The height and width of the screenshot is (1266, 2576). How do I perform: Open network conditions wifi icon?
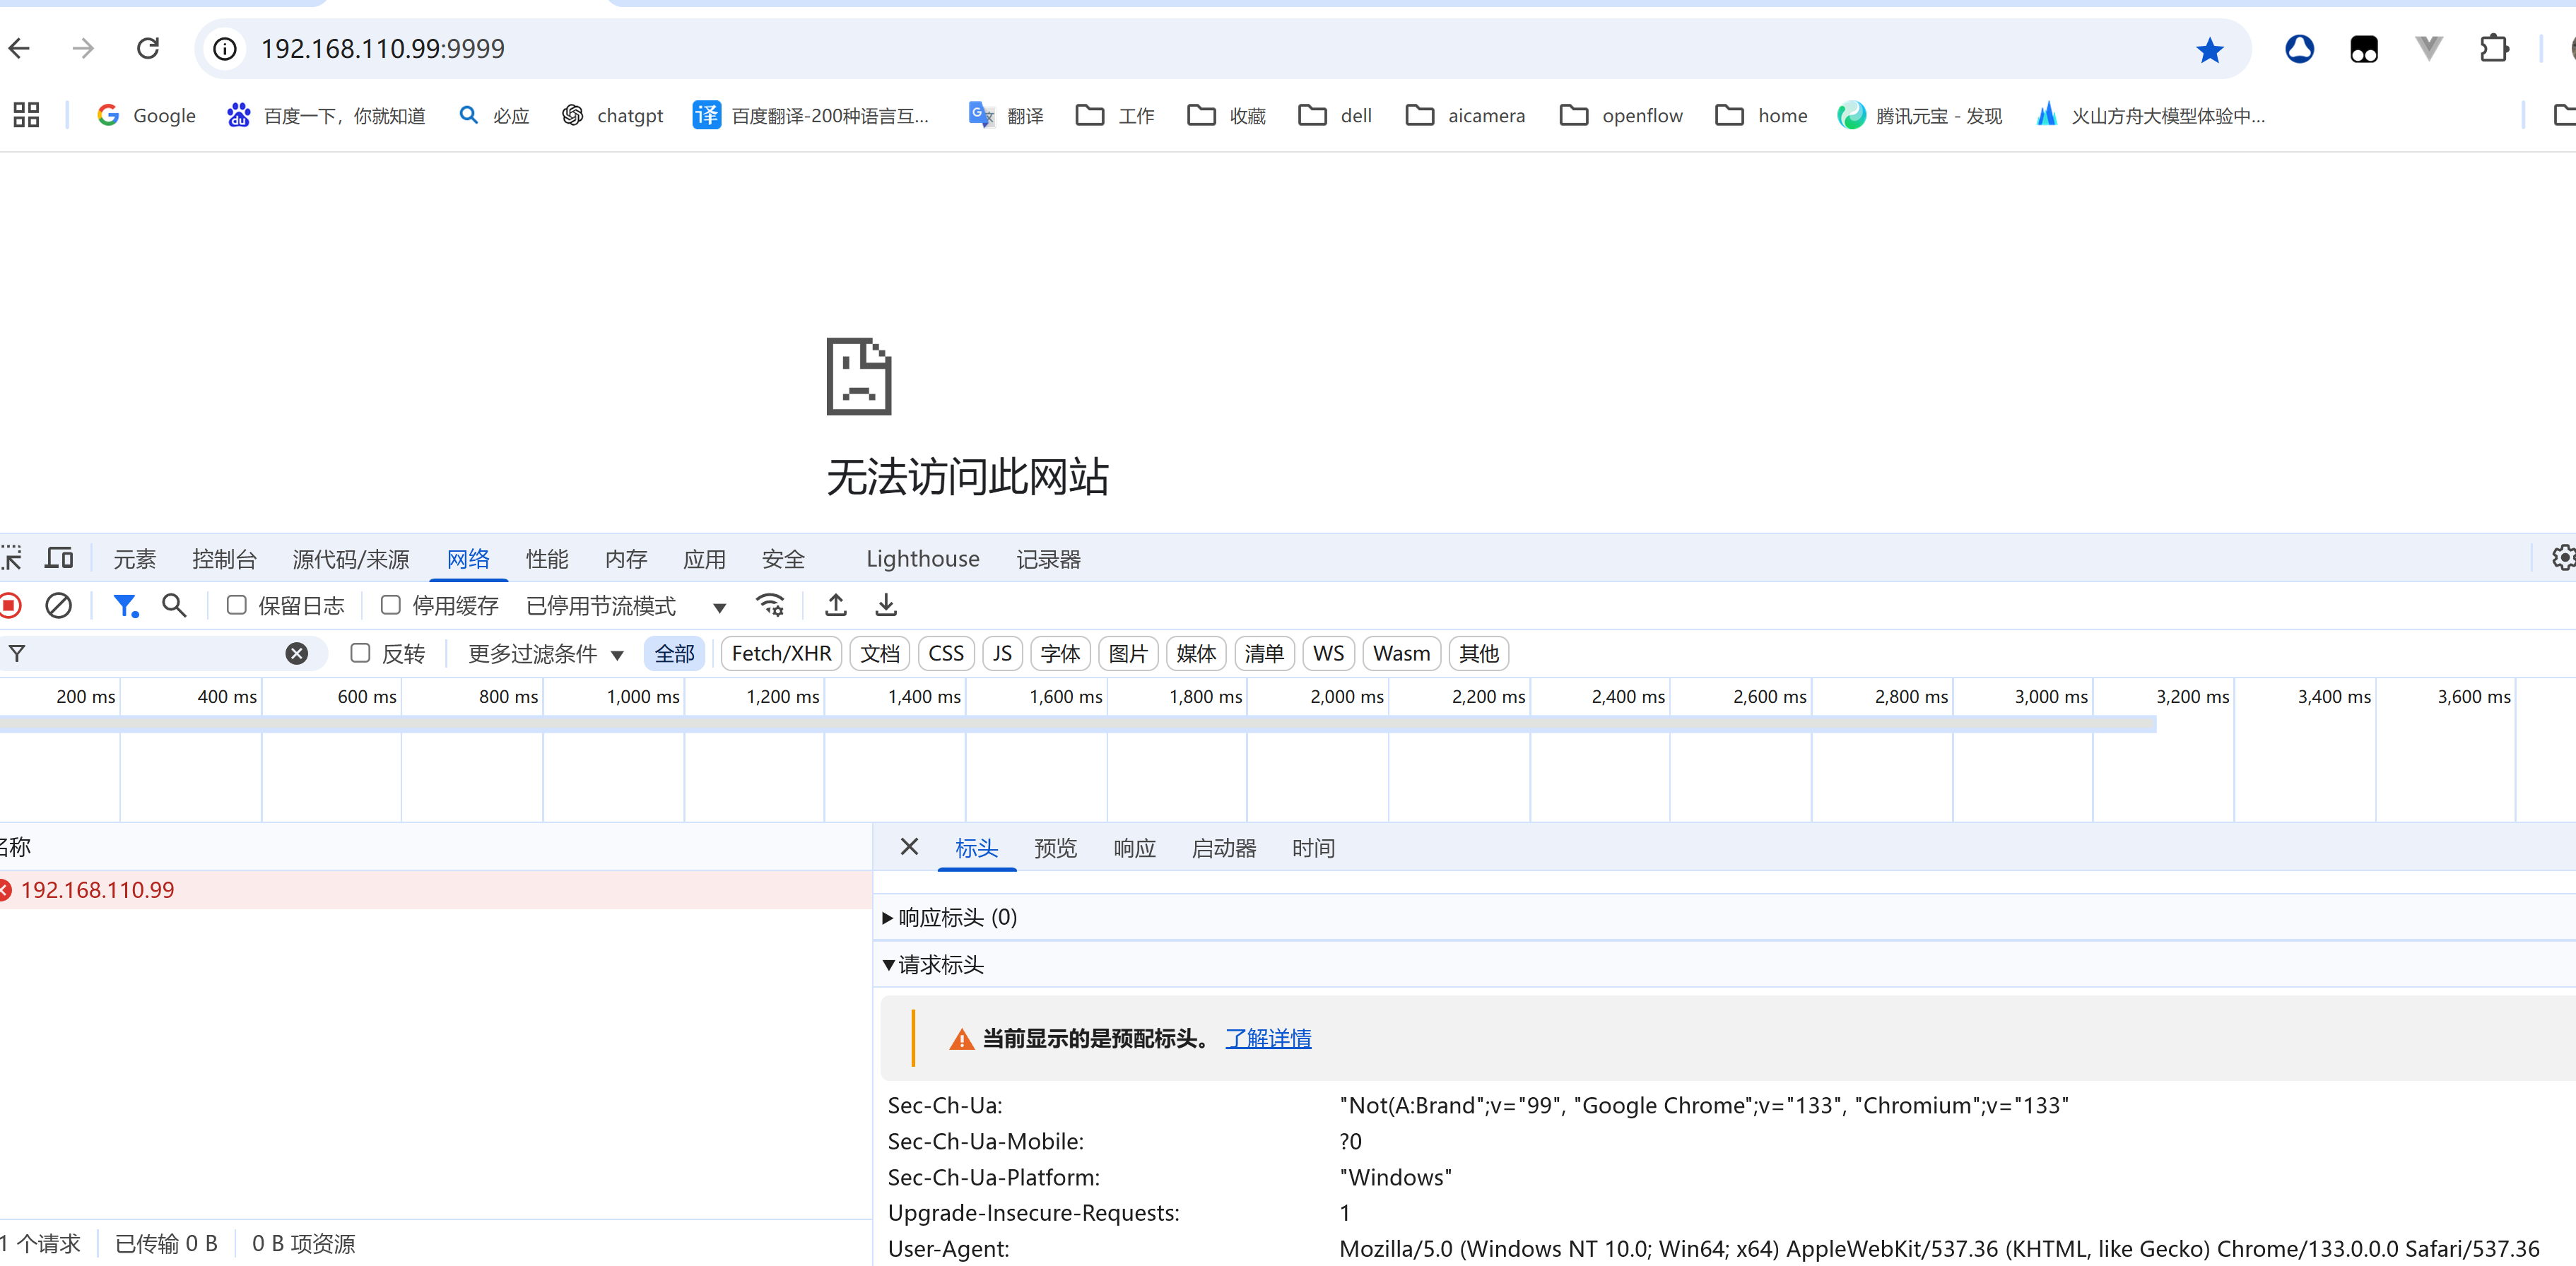[x=770, y=605]
